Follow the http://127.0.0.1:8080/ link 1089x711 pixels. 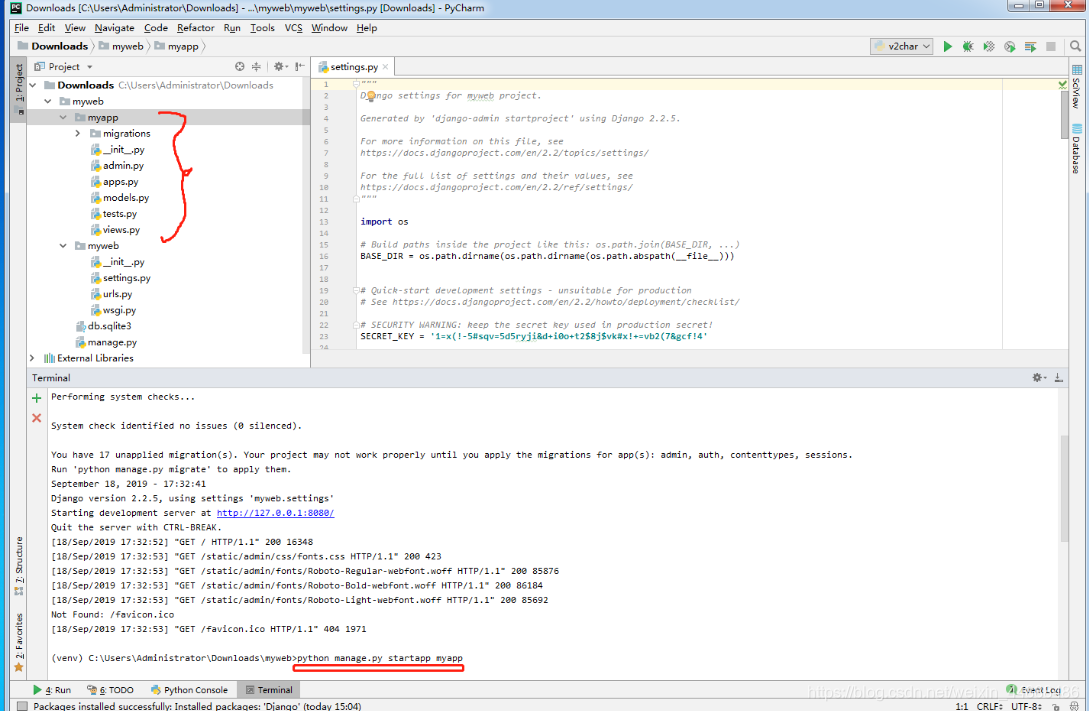275,513
